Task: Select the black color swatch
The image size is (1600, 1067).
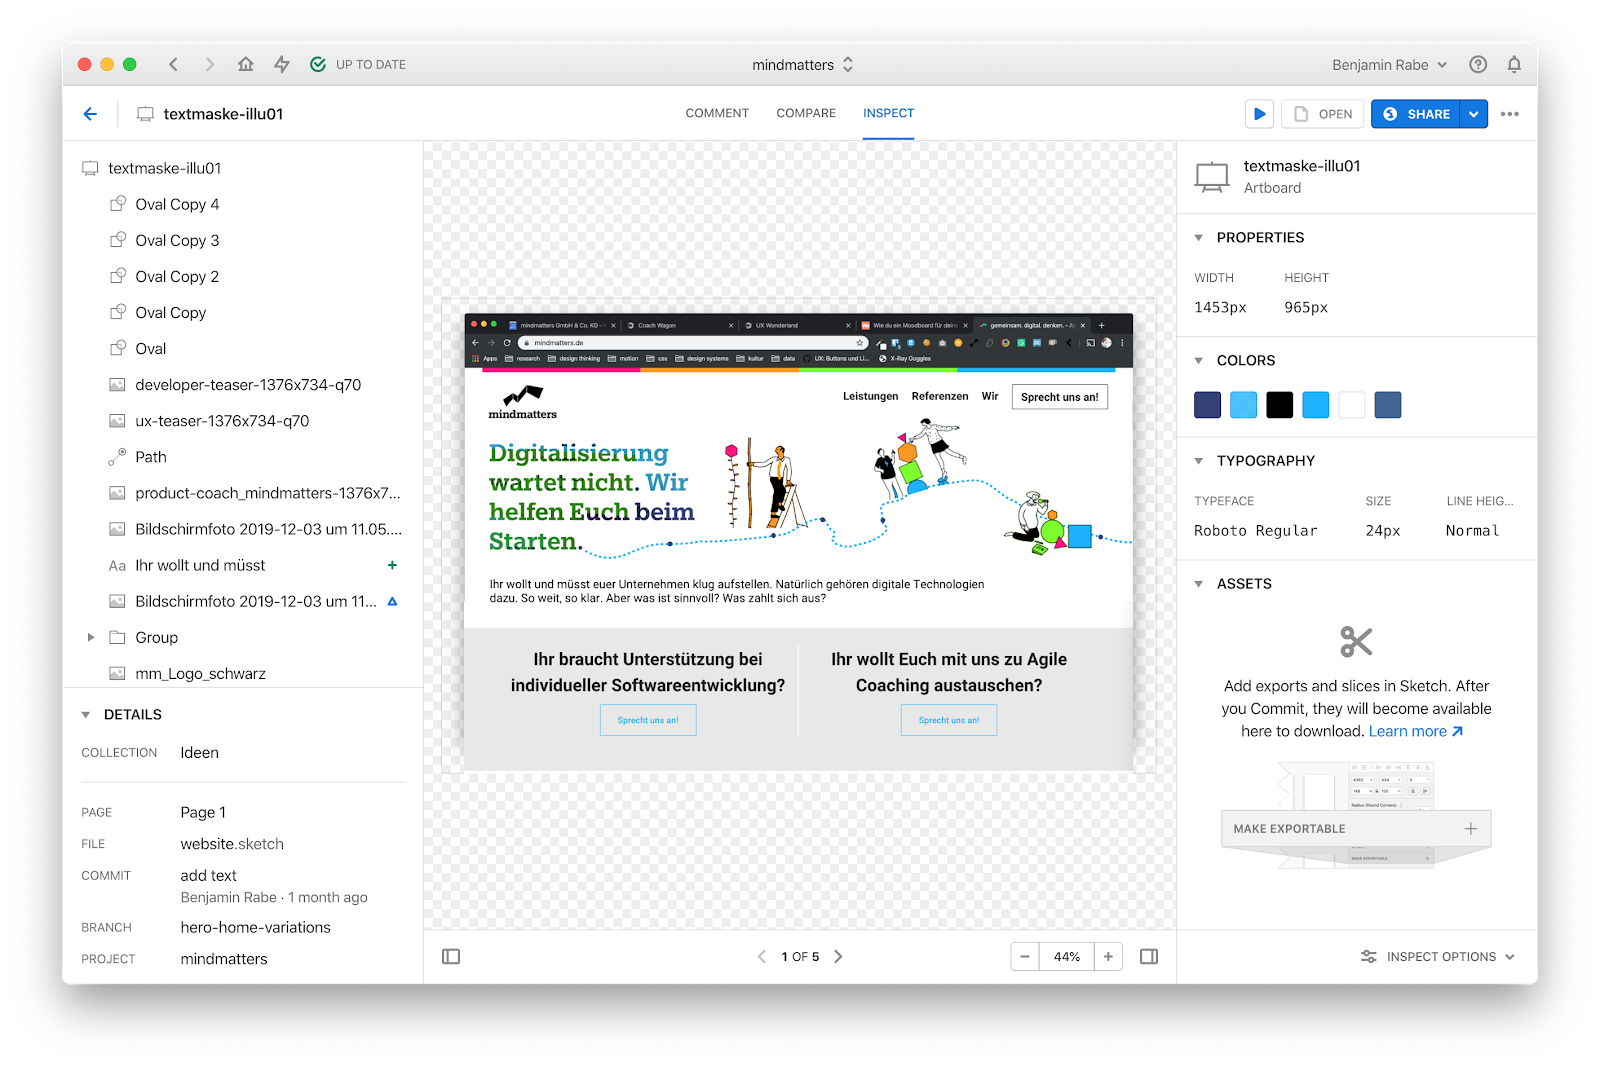Action: click(1280, 405)
